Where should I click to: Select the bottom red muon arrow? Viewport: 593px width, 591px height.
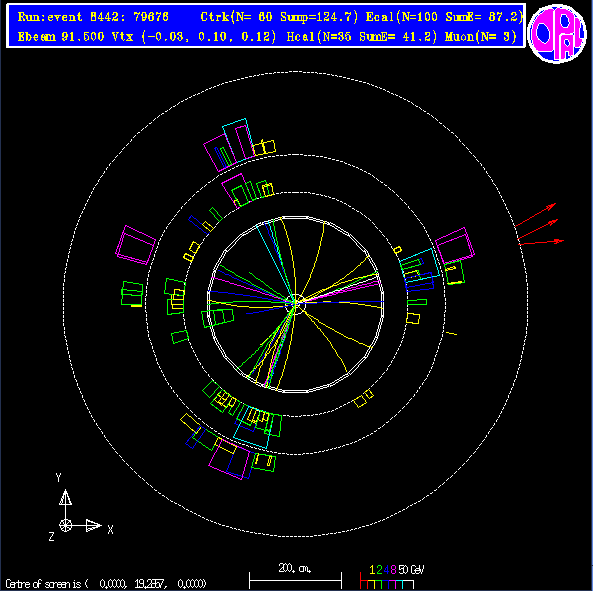tap(541, 242)
